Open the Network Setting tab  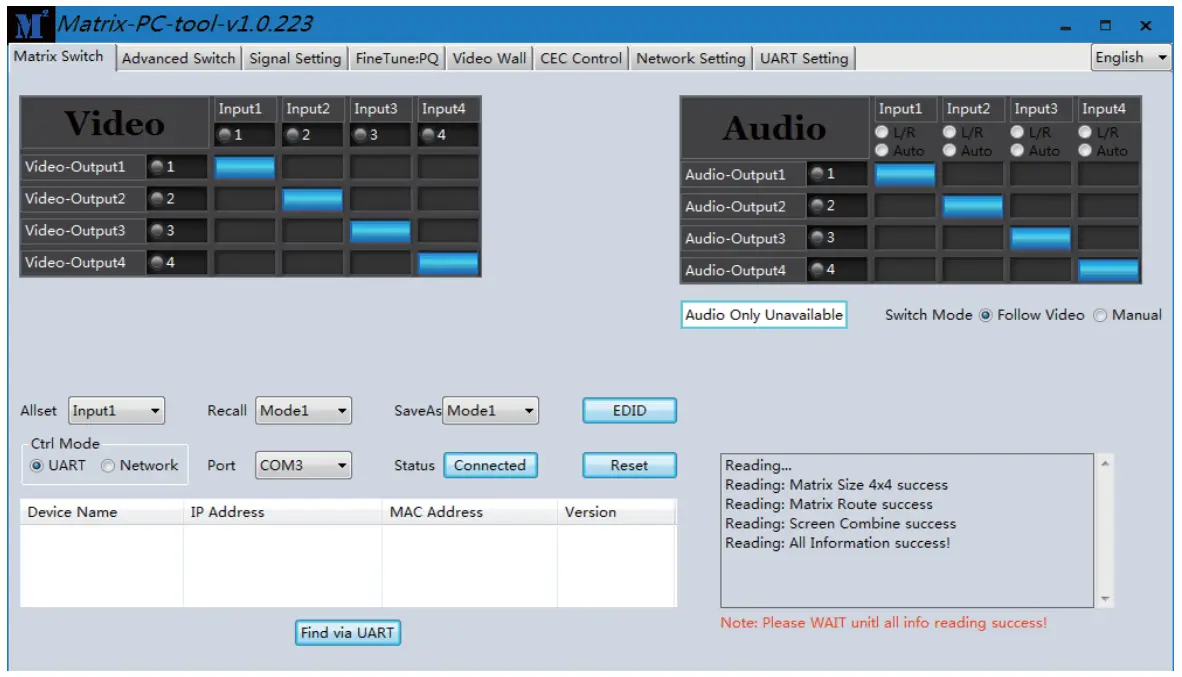[690, 58]
